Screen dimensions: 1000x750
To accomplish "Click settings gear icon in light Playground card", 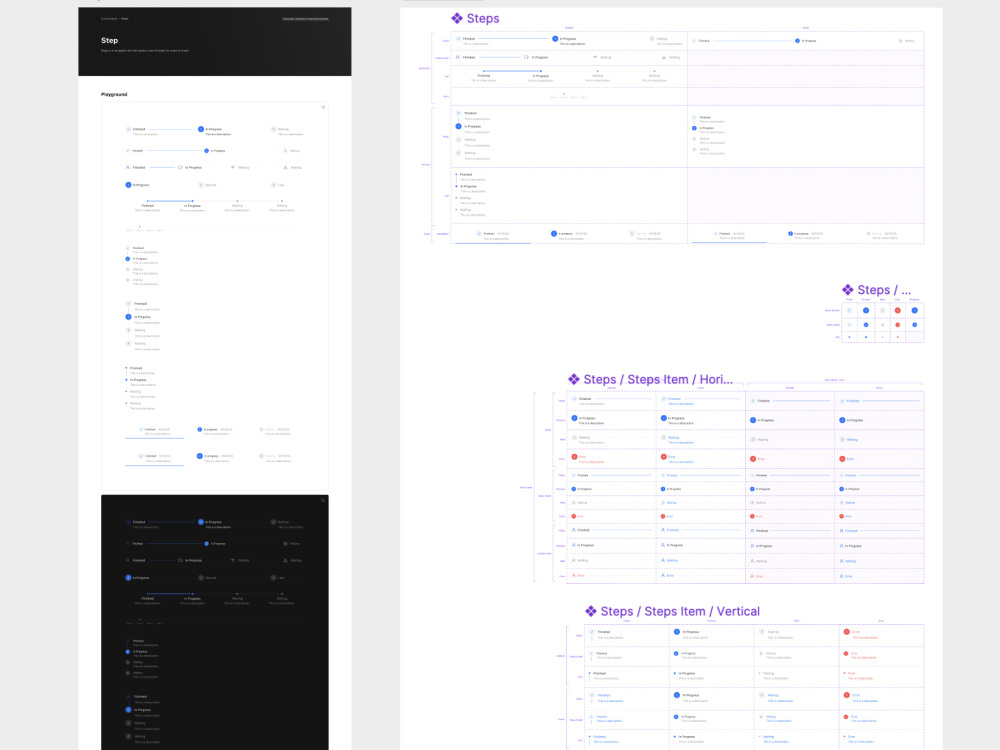I will click(323, 107).
